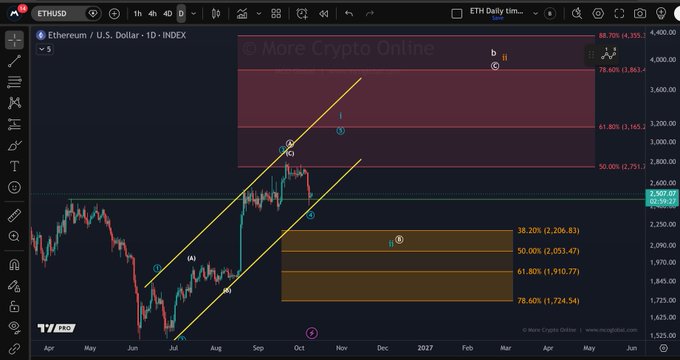
Task: Select the ruler measure tool
Action: tap(14, 215)
